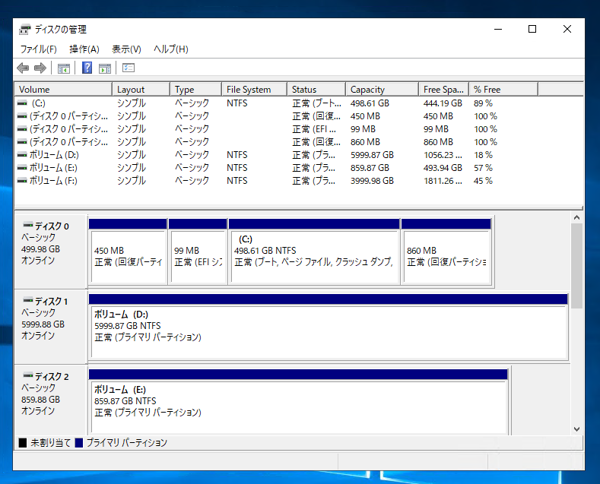Select the ディスク 0 disk label

pyautogui.click(x=51, y=251)
